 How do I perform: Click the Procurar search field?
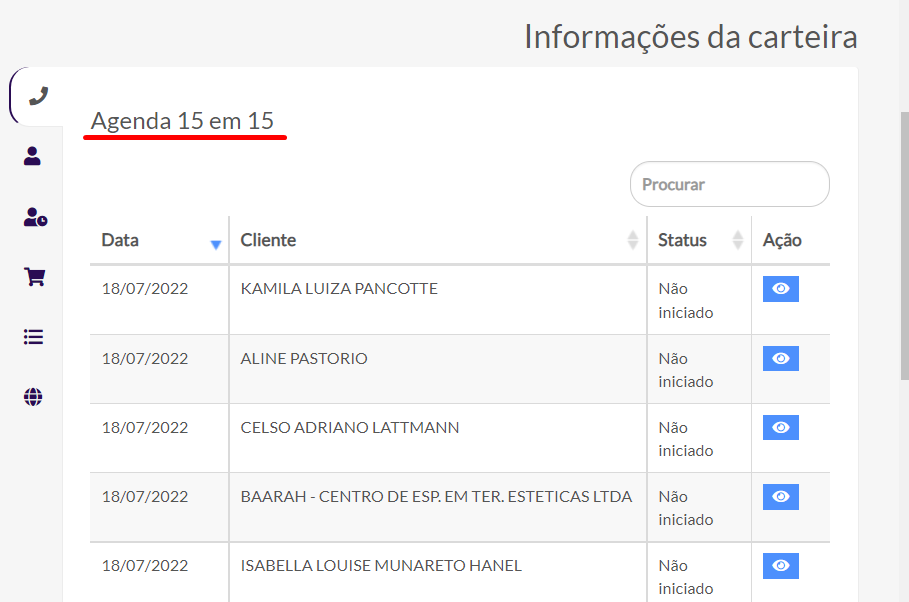tap(729, 185)
